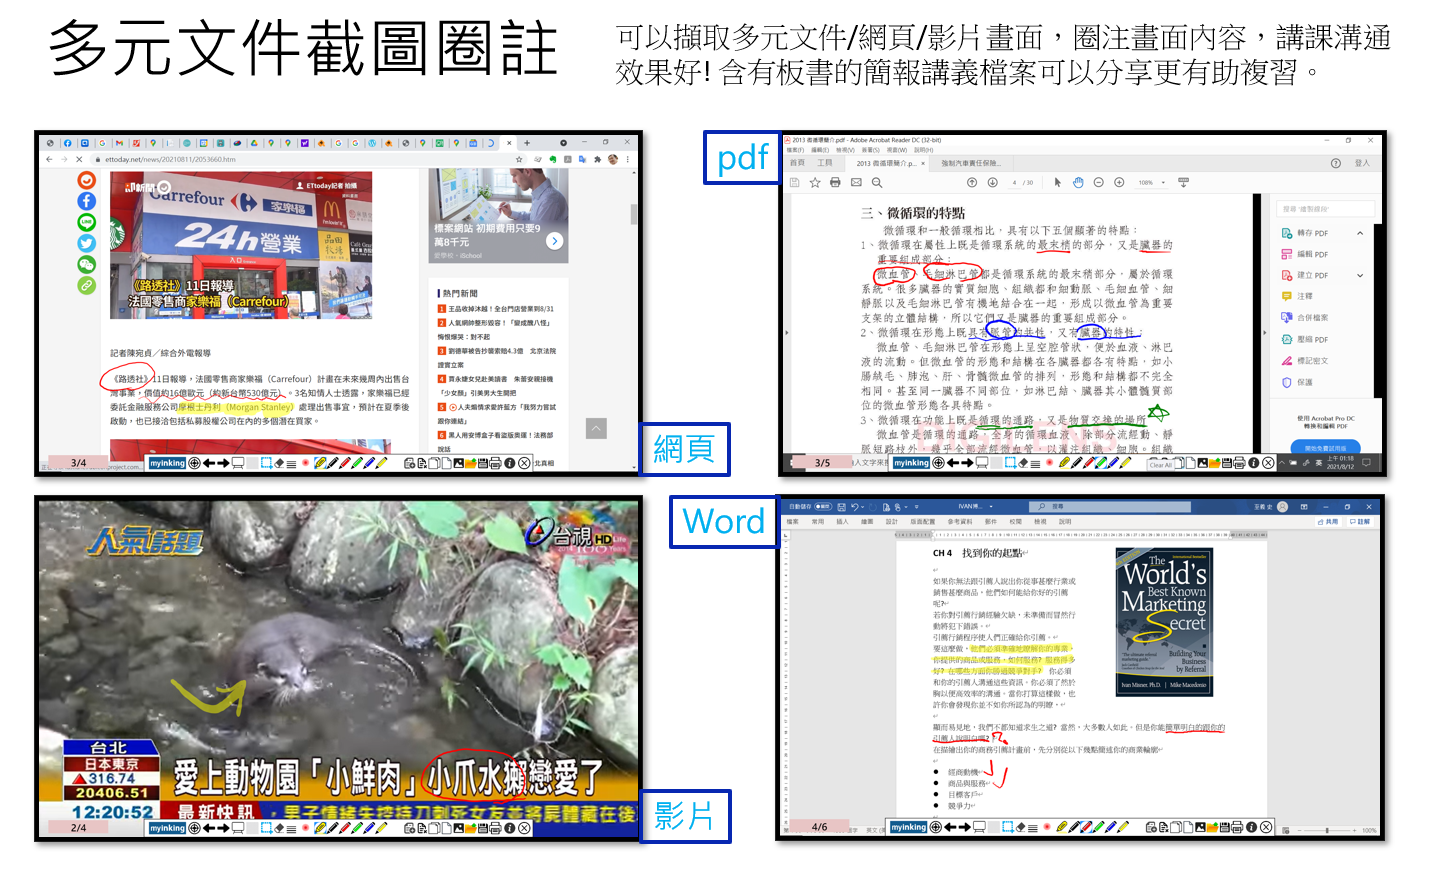Switch to the 工具 tab in Acrobat

(825, 163)
